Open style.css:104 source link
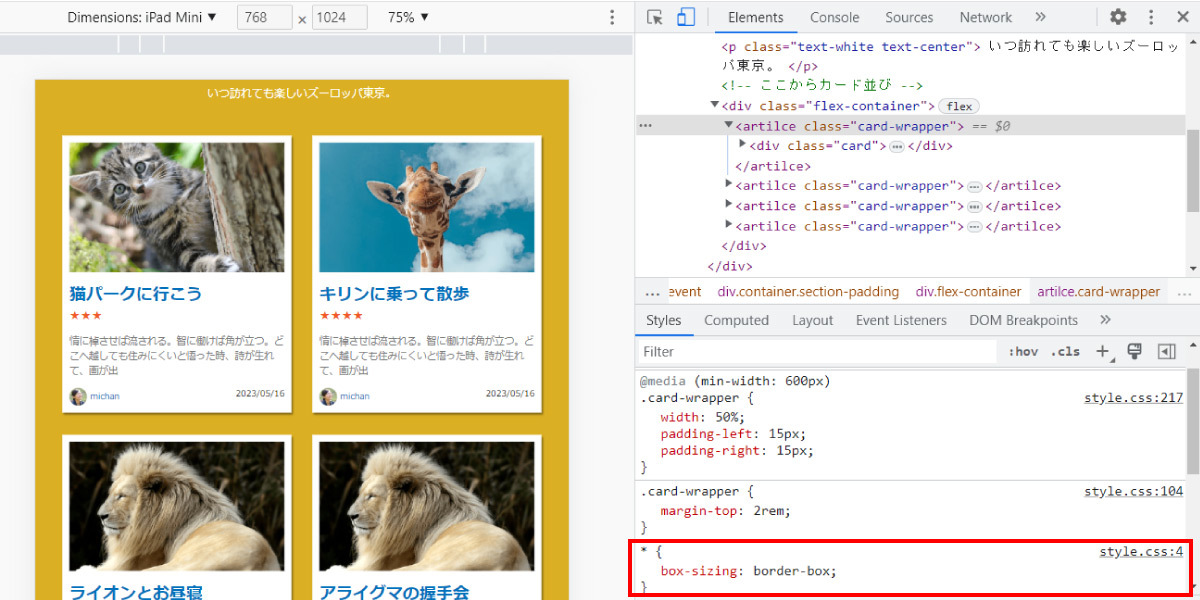The height and width of the screenshot is (600, 1200). click(x=1133, y=492)
